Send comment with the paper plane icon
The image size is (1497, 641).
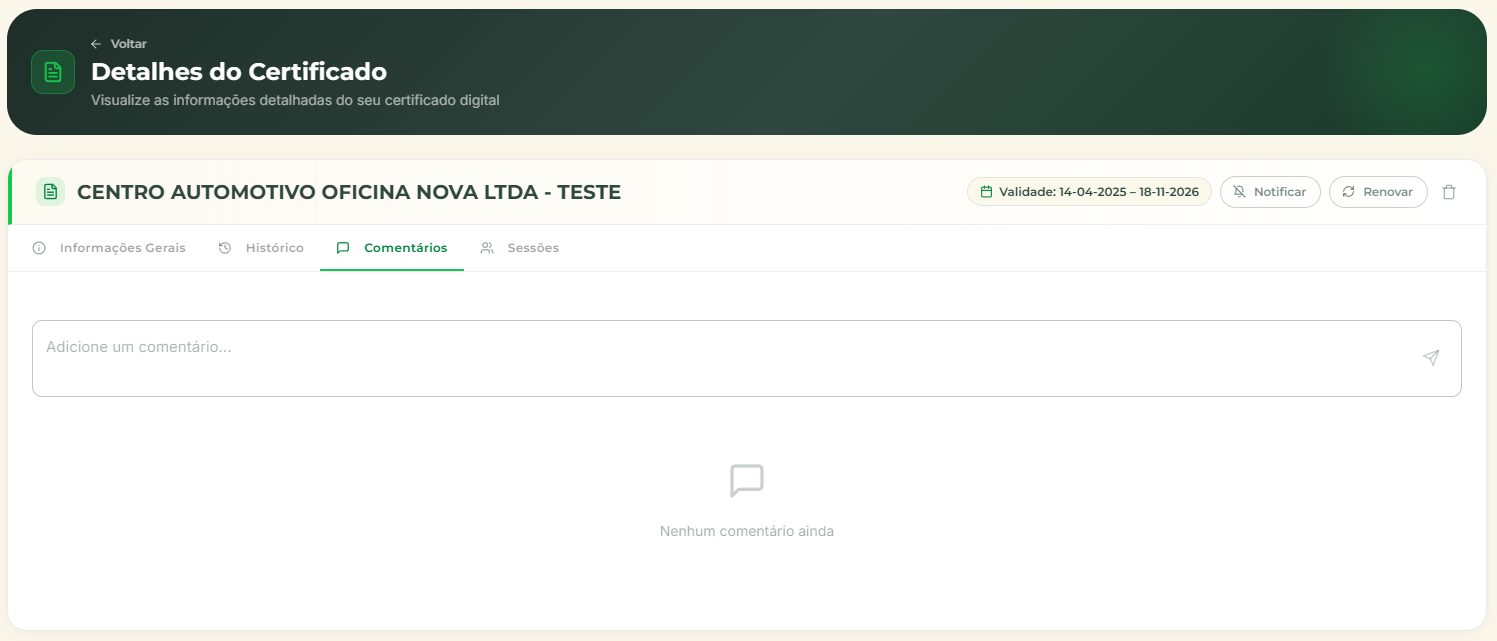1431,358
